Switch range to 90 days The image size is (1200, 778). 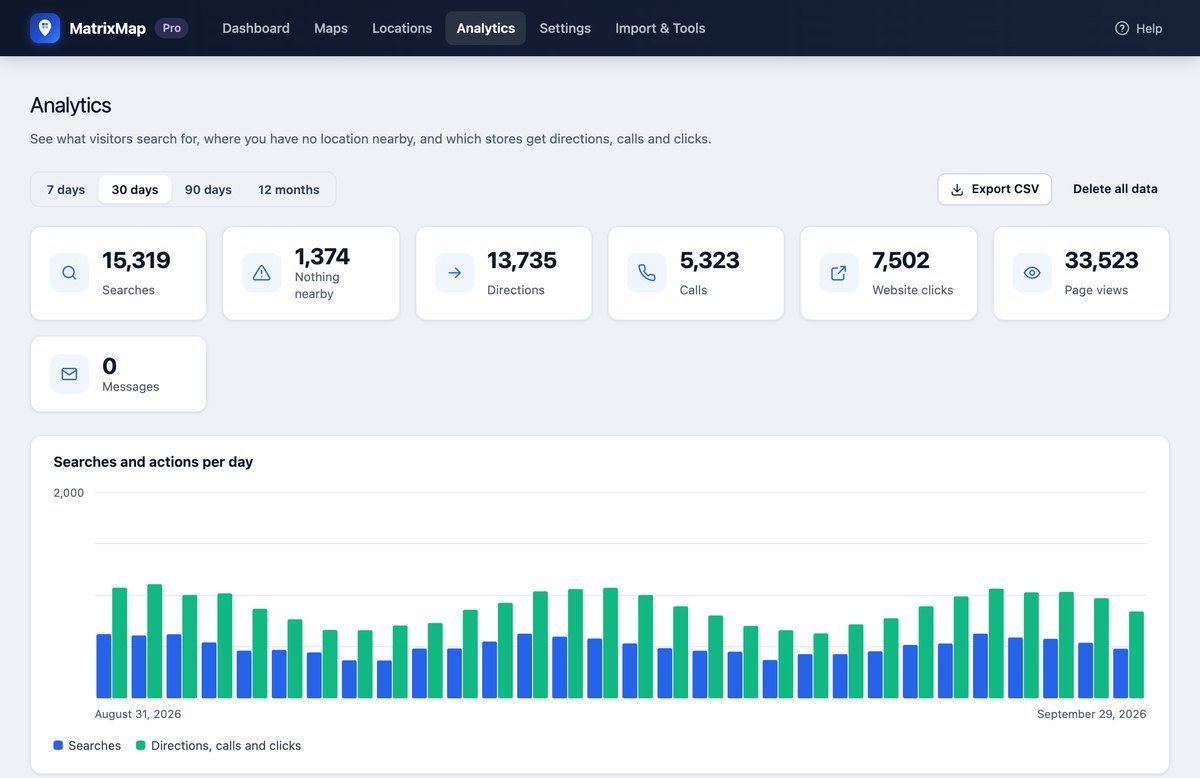[208, 190]
